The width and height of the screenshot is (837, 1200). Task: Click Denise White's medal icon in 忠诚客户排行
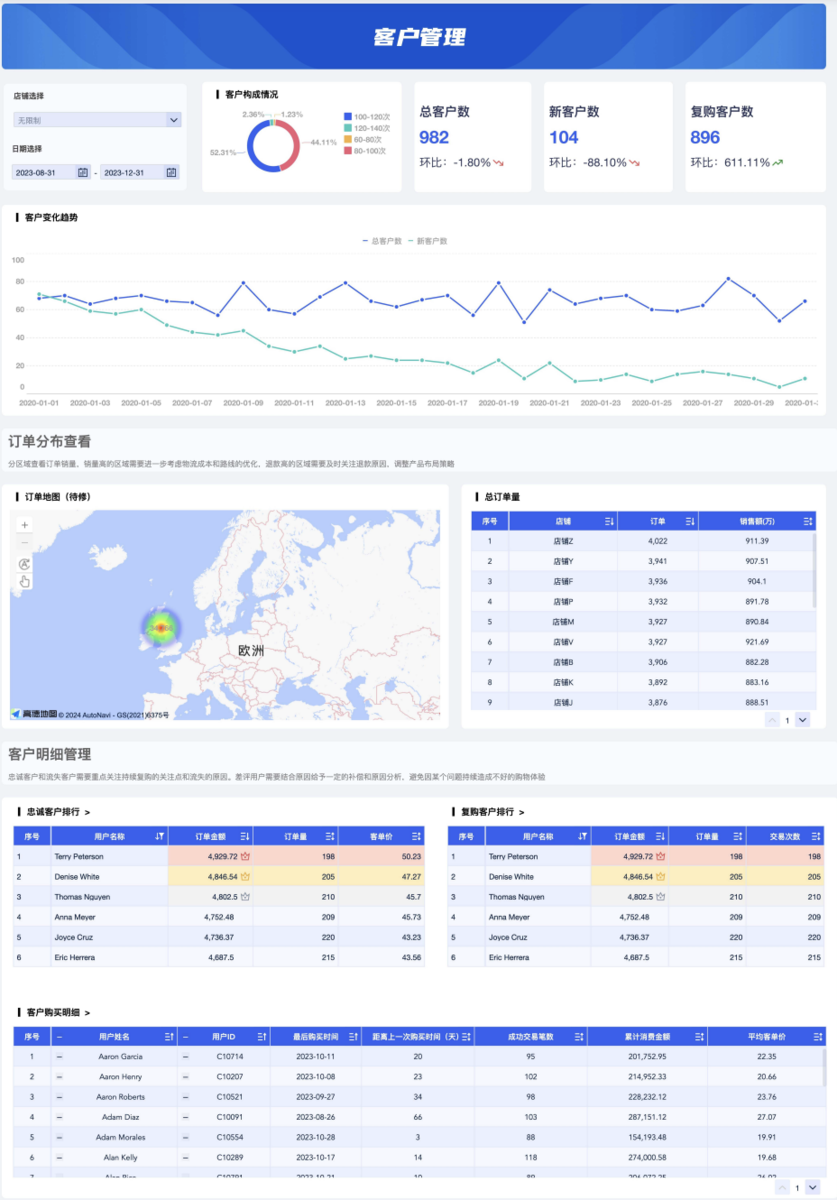point(245,876)
